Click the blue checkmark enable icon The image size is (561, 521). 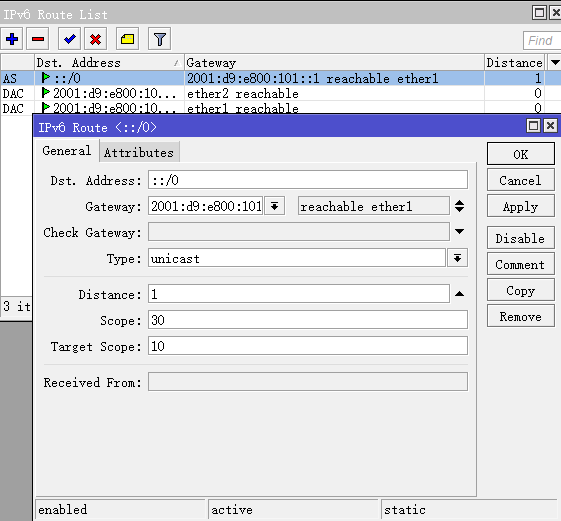(x=69, y=39)
